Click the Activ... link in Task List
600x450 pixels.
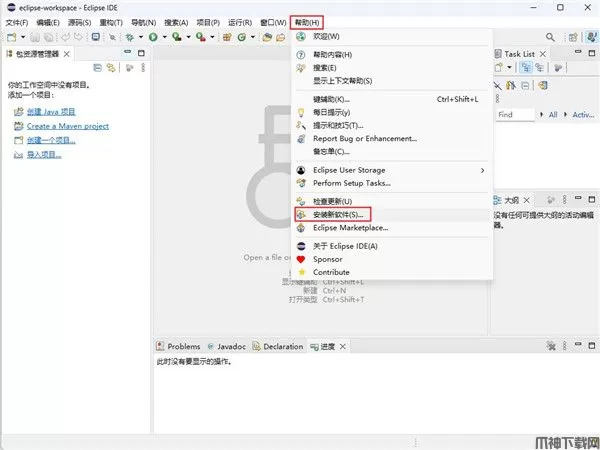coord(583,114)
